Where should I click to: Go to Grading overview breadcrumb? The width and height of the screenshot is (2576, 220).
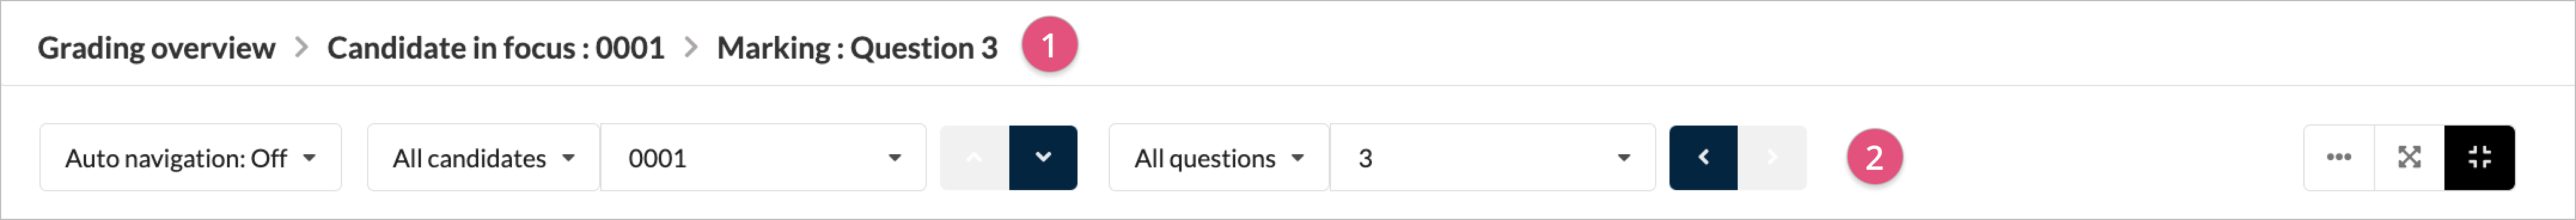click(156, 48)
